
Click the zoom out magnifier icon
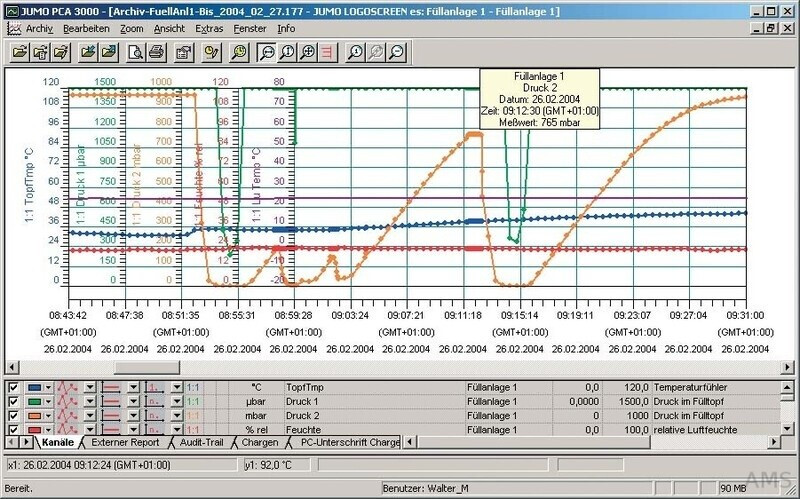[x=396, y=52]
